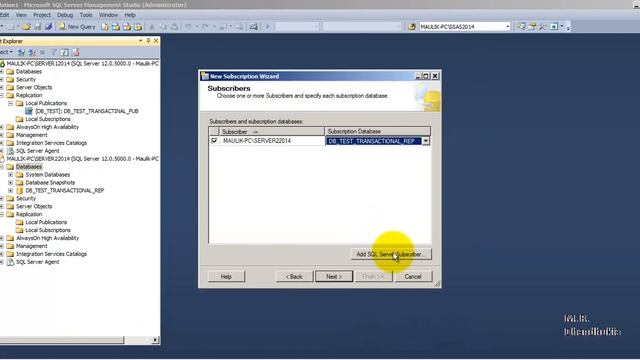Select the MAULIK-PC\SERVER22014 server node
Viewport: 640px width, 360px height.
pos(83,159)
